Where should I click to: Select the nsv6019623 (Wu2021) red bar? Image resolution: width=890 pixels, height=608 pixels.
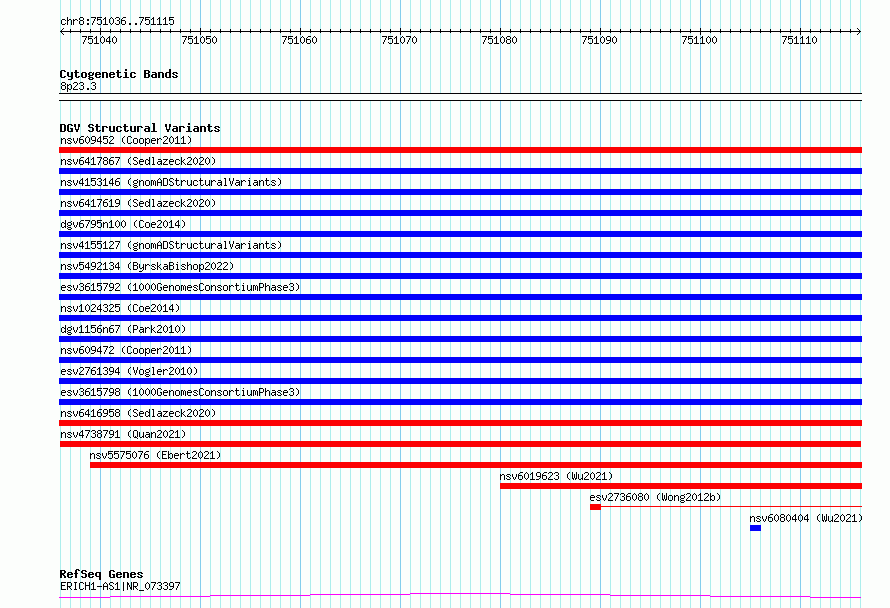point(681,486)
